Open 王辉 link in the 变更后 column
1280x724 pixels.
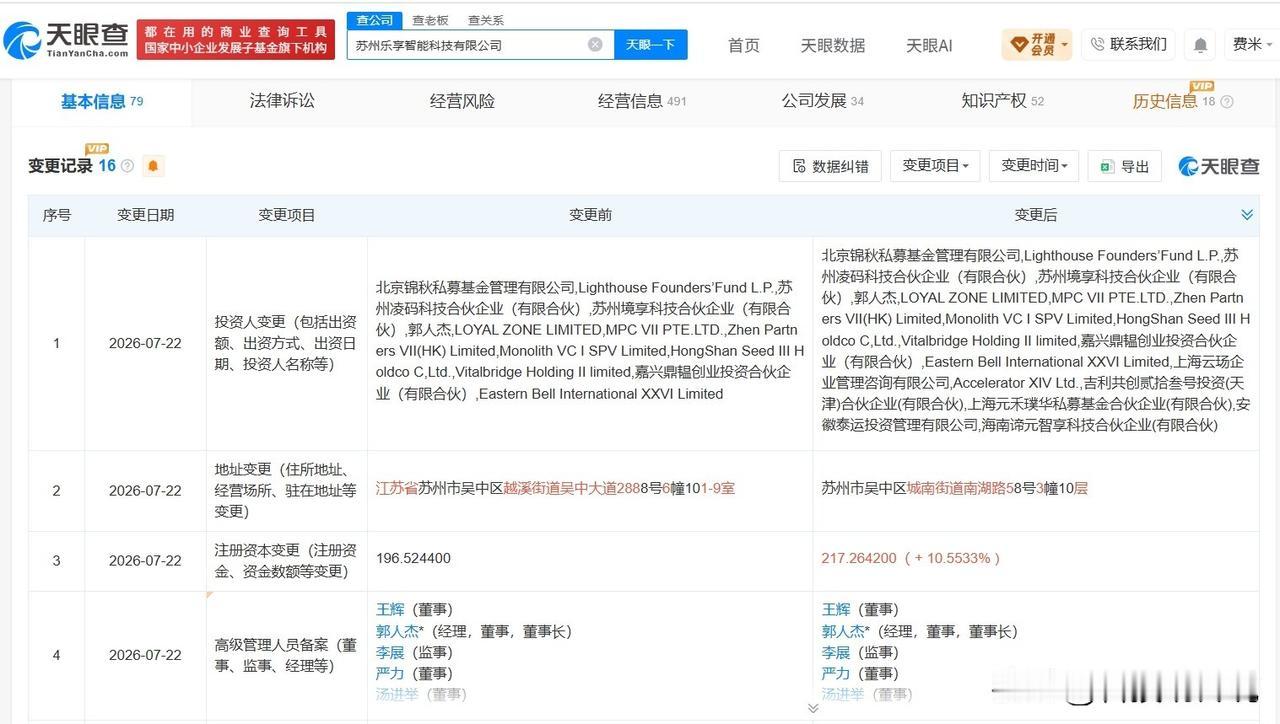coord(836,610)
